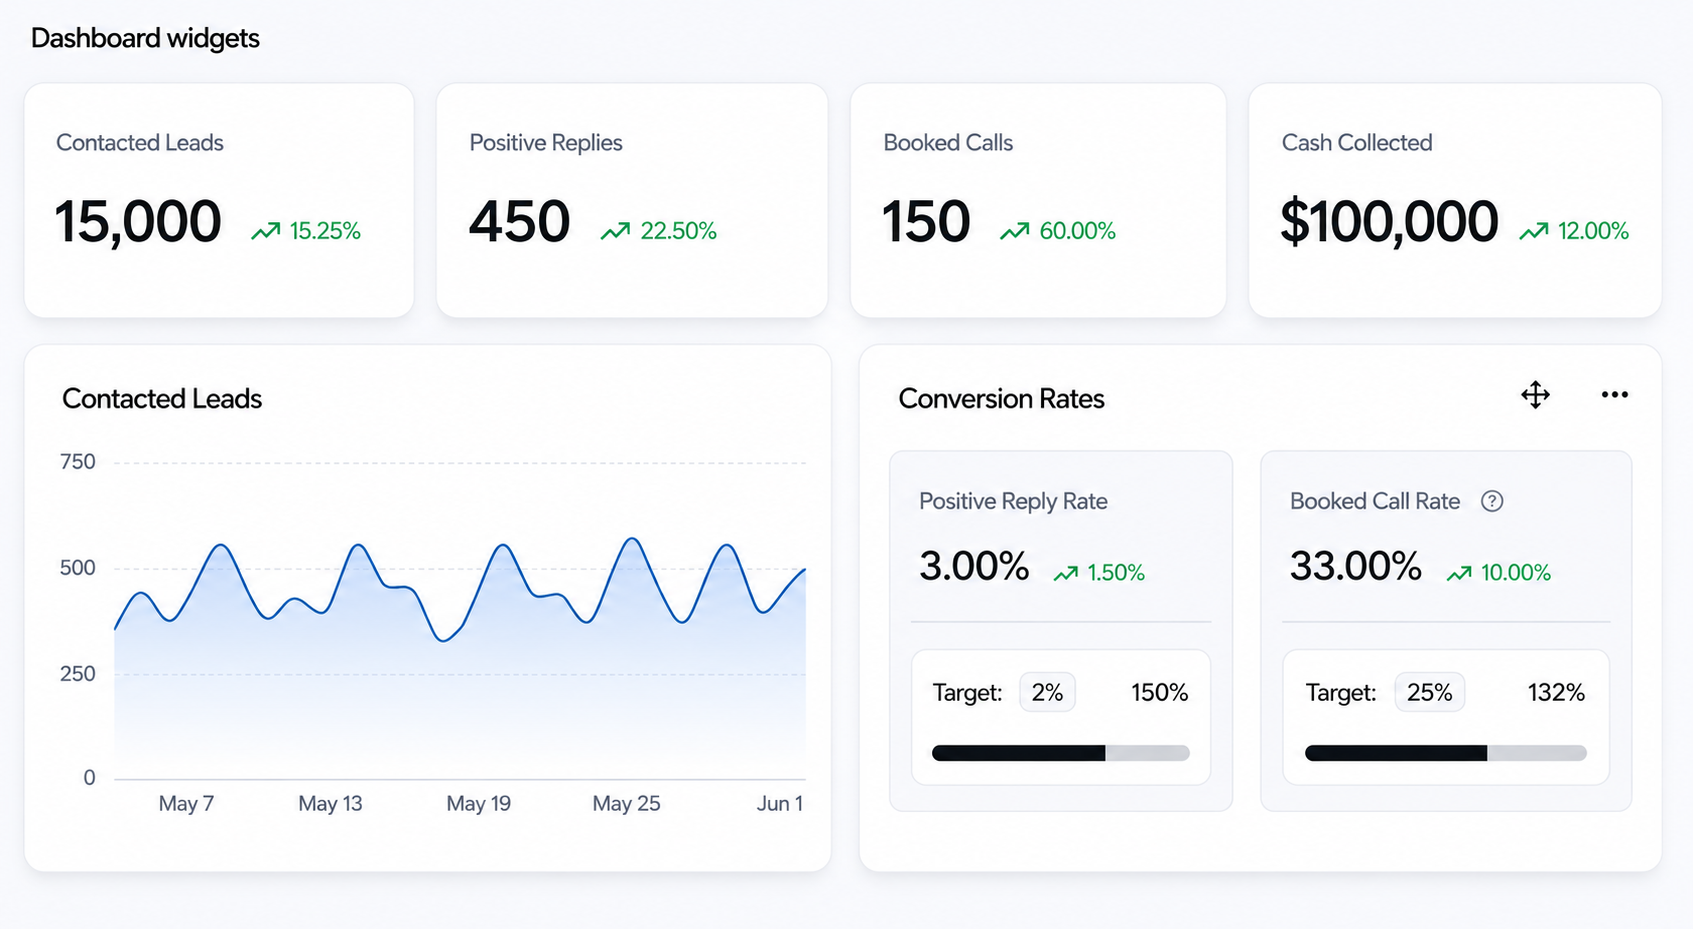1693x929 pixels.
Task: Click the trend arrow next to 22.50%
Action: tap(615, 232)
